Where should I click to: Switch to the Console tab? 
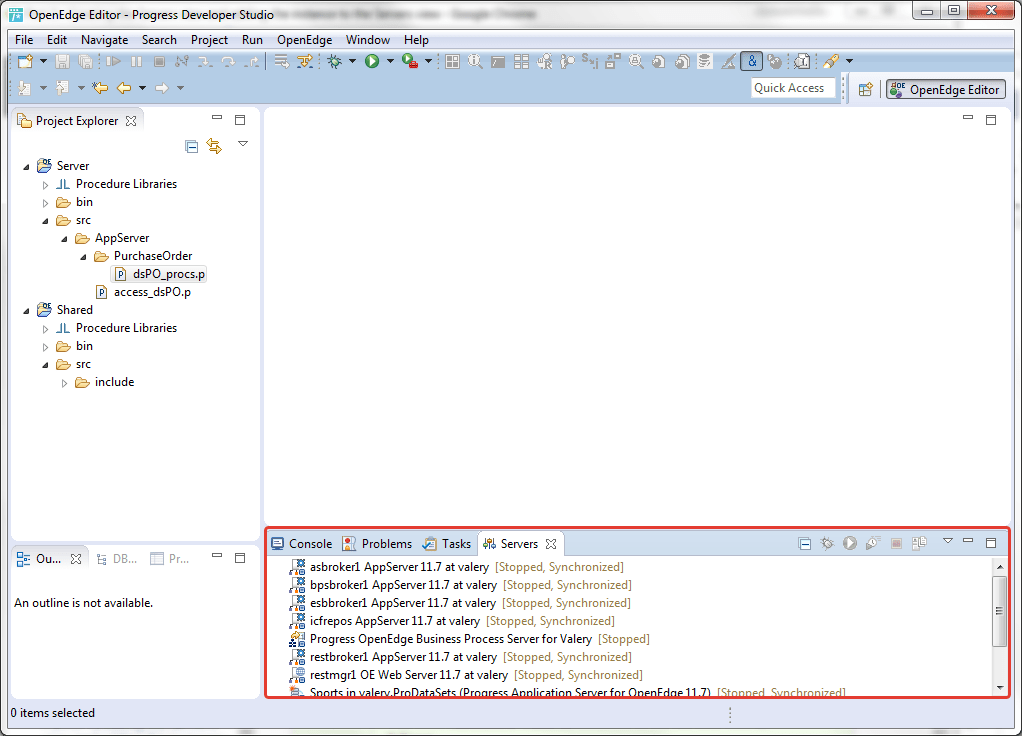[x=302, y=544]
